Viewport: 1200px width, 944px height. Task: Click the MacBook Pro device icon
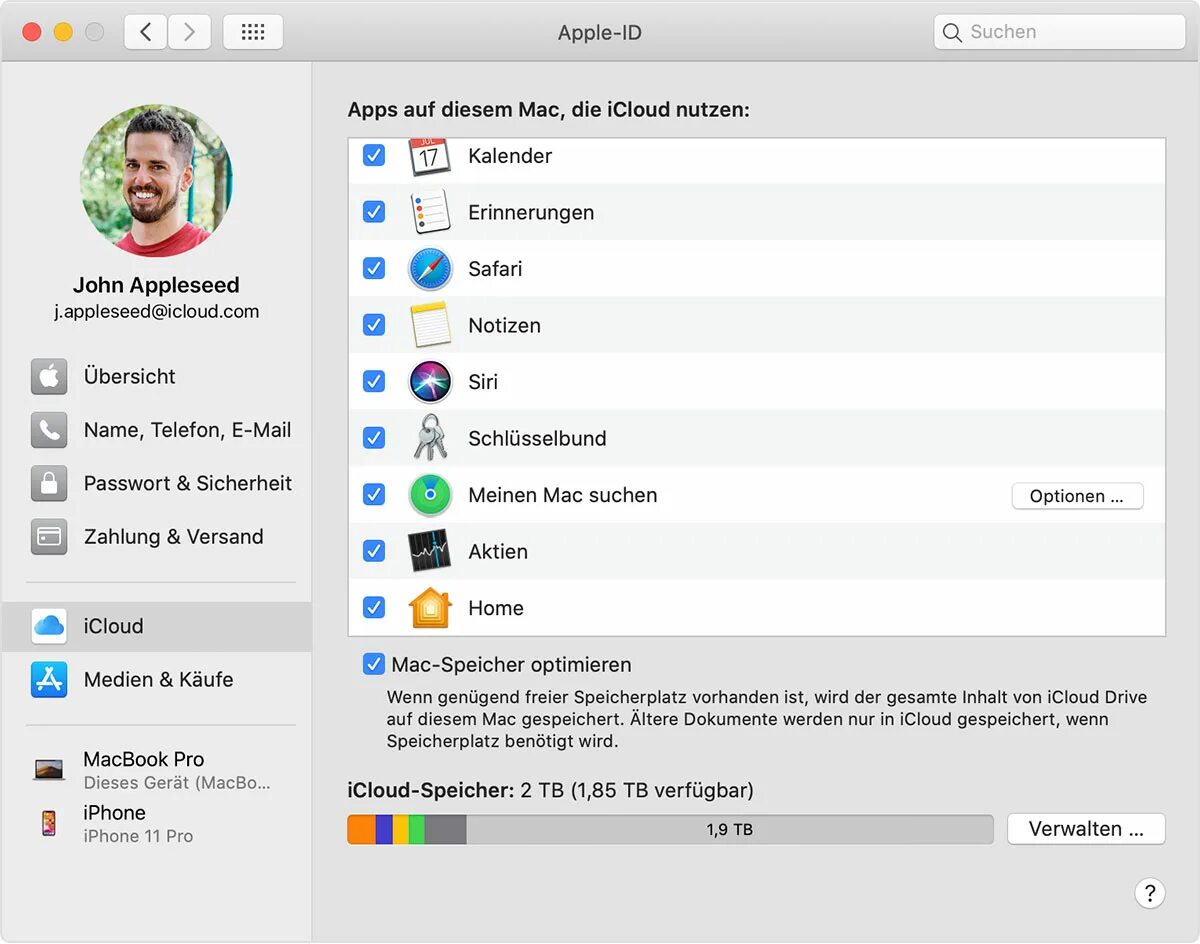tap(49, 770)
